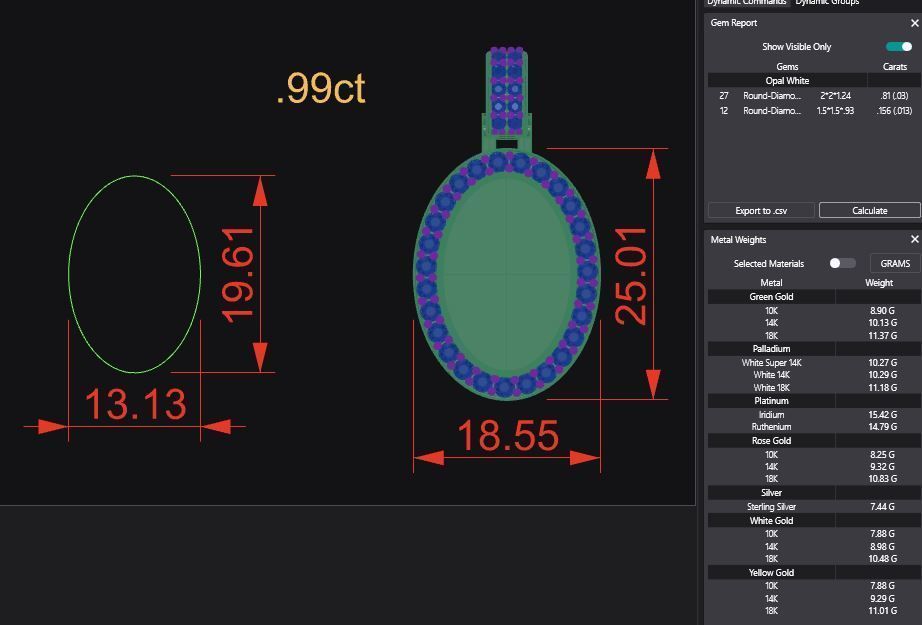Screen dimensions: 922x625
Task: Select the Palladium White 18K row
Action: (814, 387)
